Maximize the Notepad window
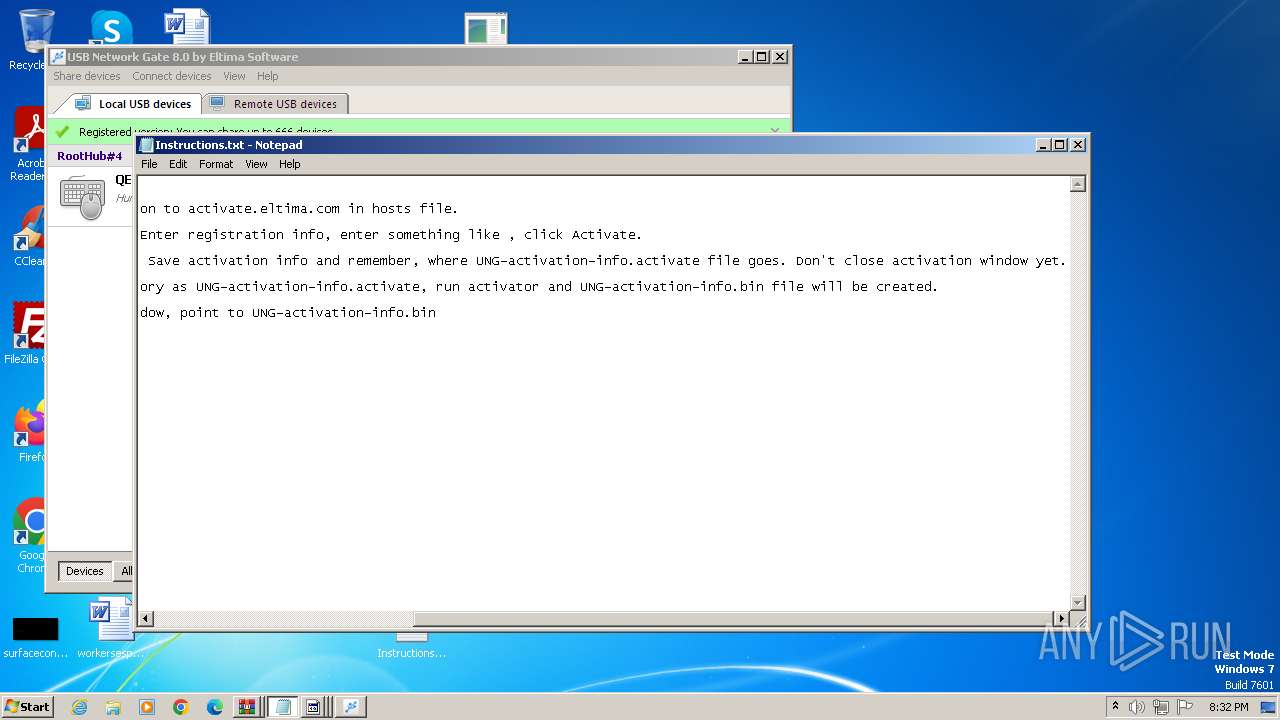The image size is (1280, 720). click(x=1060, y=144)
